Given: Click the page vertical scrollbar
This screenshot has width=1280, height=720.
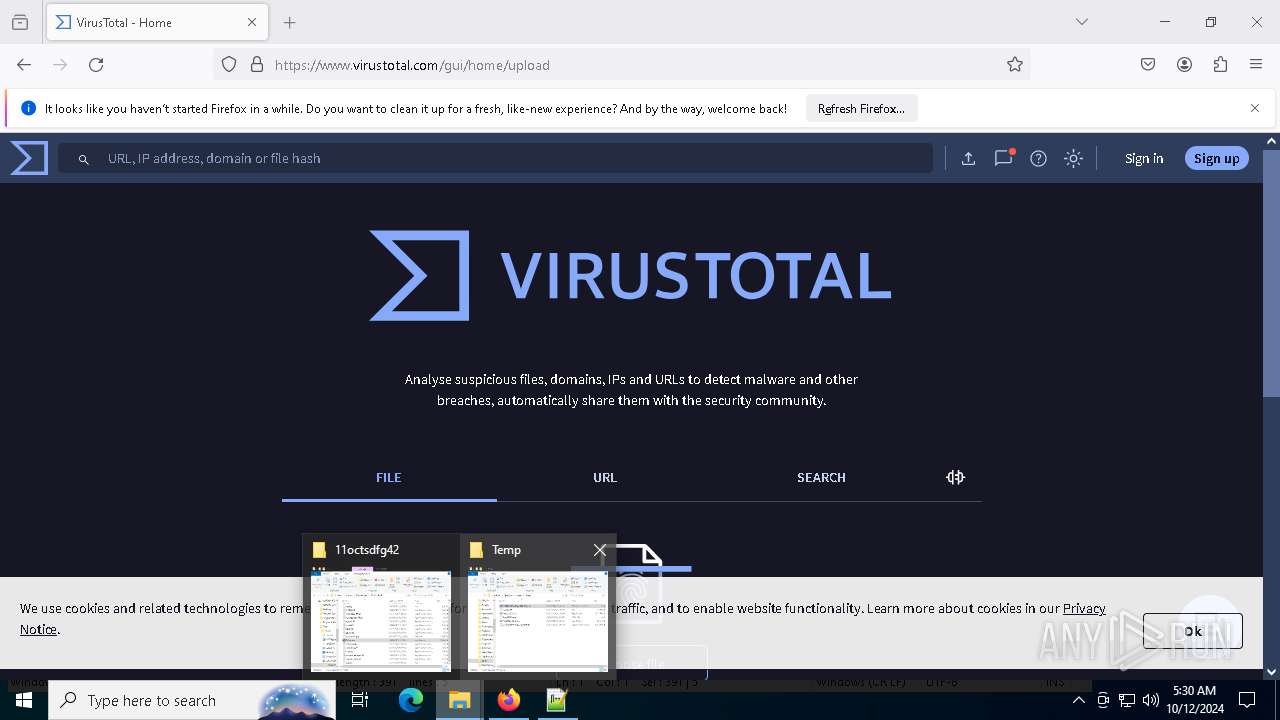Looking at the screenshot, I should pyautogui.click(x=1271, y=272).
